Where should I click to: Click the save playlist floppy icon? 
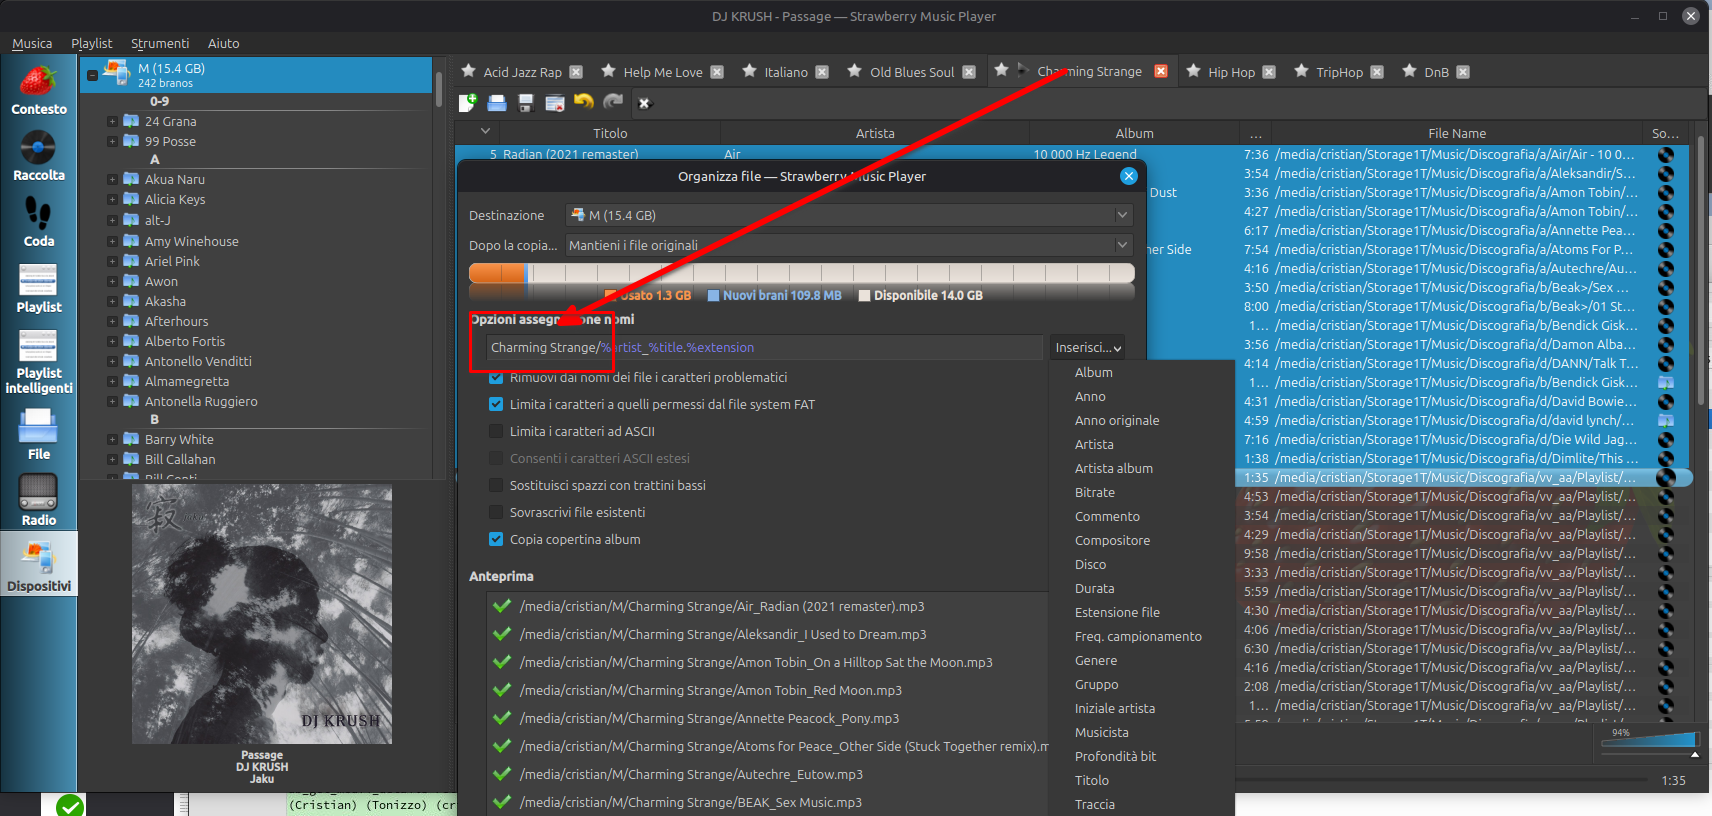coord(526,102)
